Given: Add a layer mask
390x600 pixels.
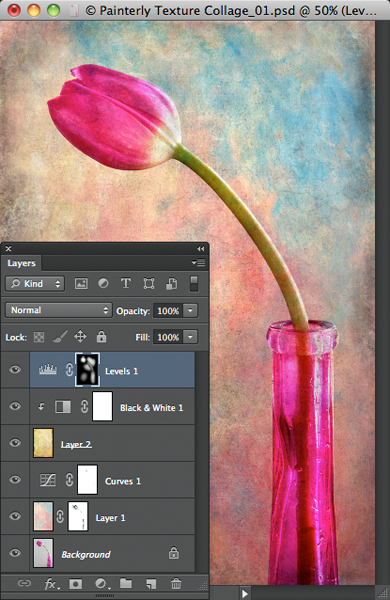Looking at the screenshot, I should 75,584.
